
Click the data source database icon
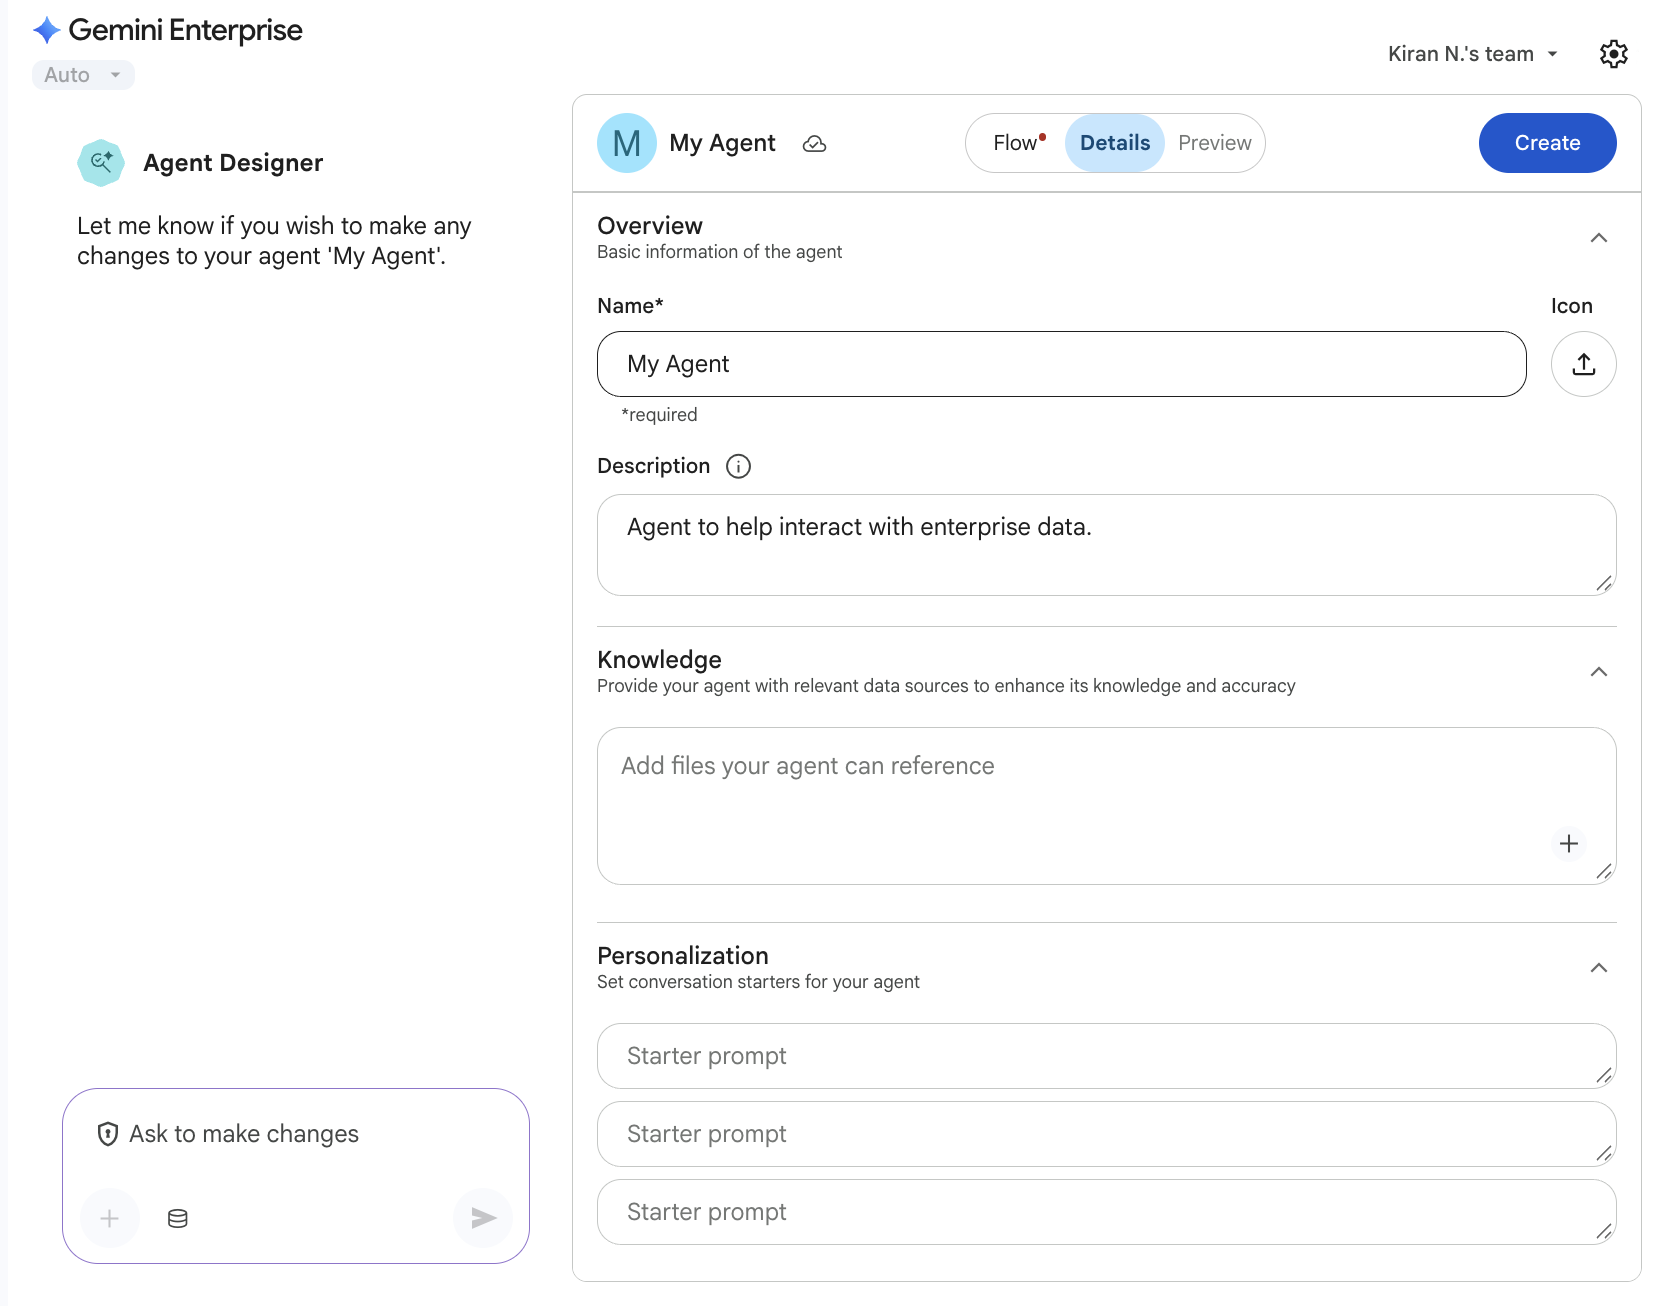tap(178, 1218)
